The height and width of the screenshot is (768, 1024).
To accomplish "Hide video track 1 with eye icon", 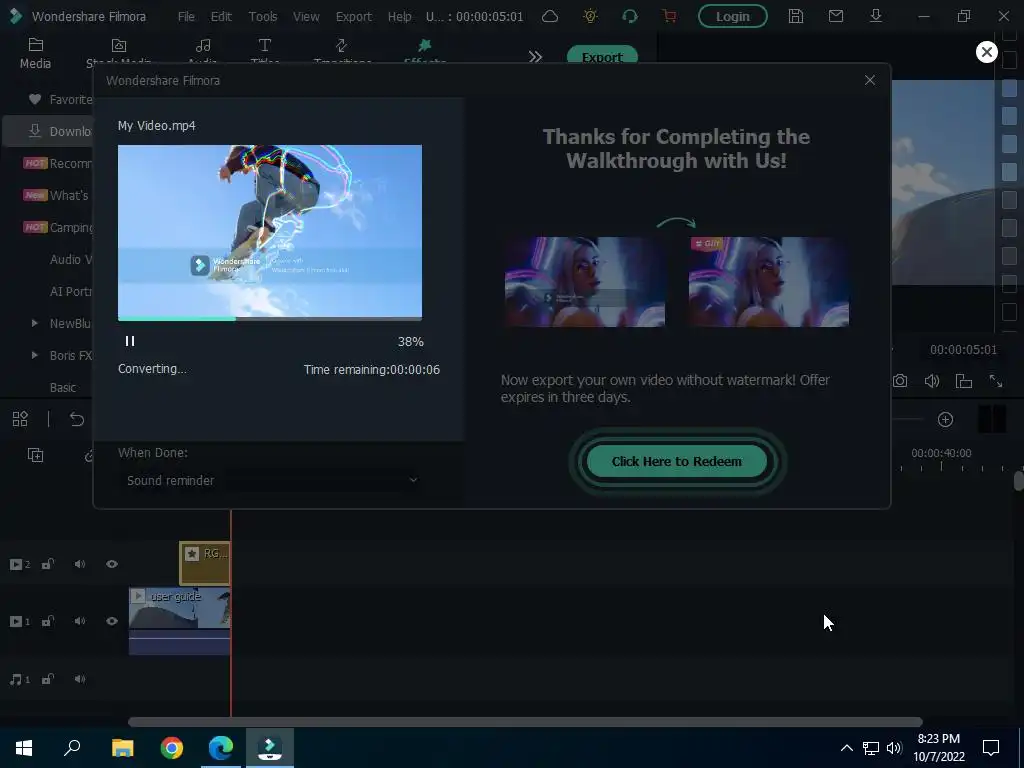I will tap(112, 621).
